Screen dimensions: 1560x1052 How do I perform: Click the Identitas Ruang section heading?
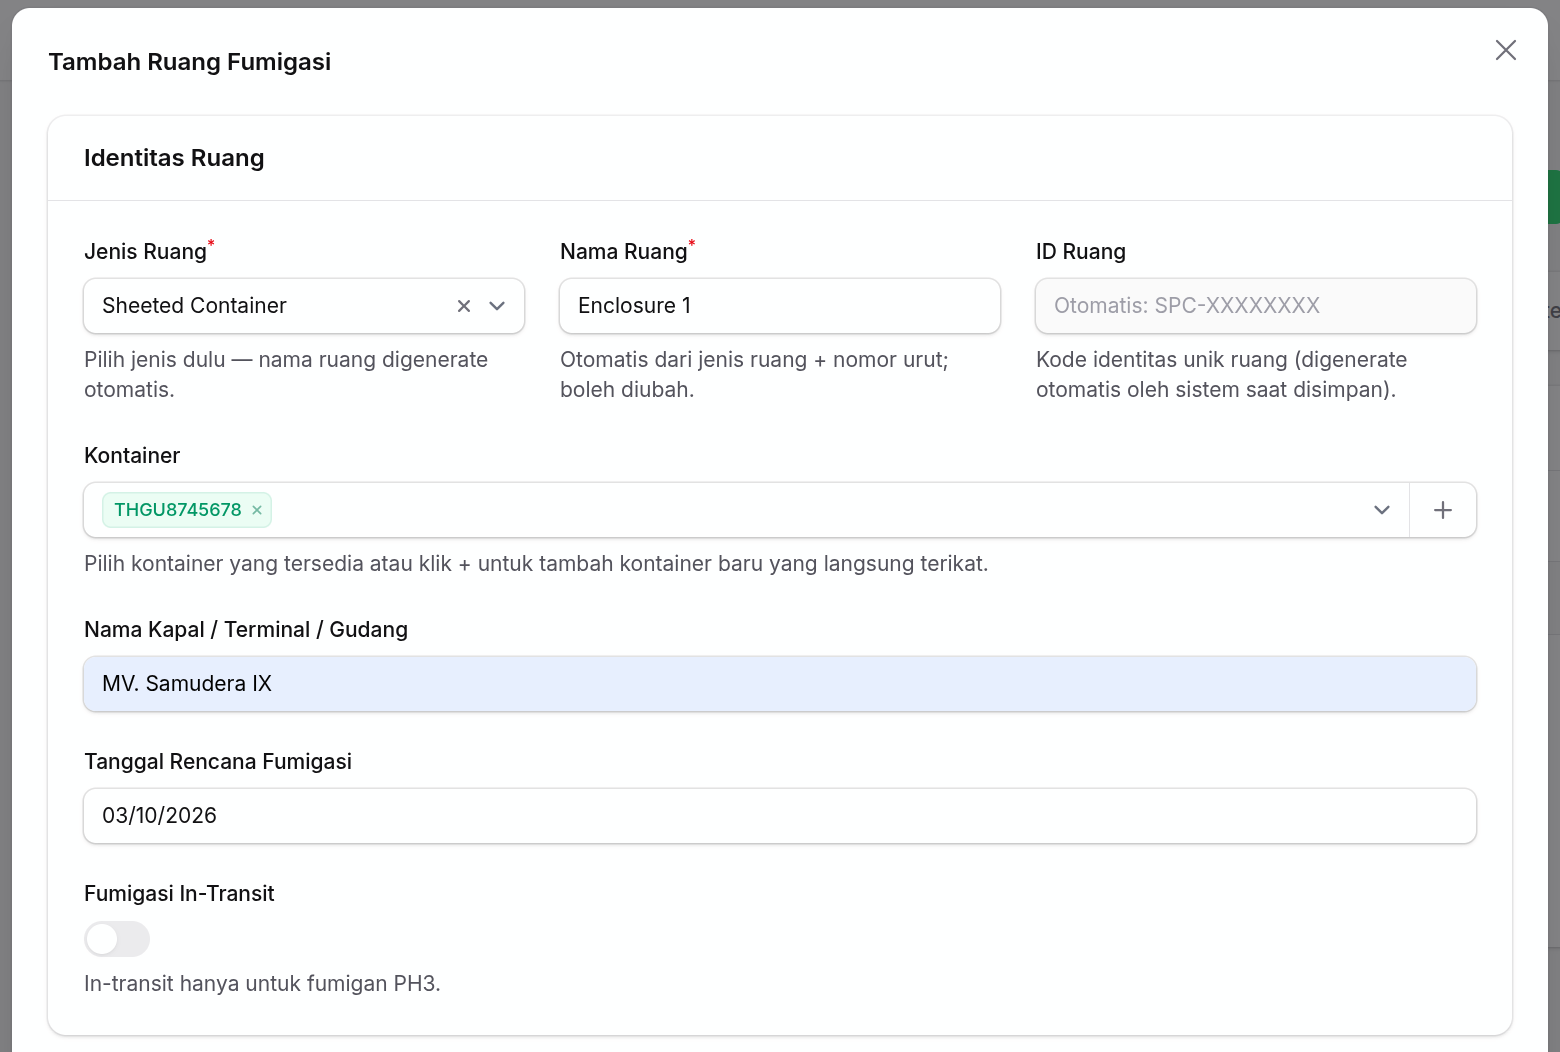[174, 158]
